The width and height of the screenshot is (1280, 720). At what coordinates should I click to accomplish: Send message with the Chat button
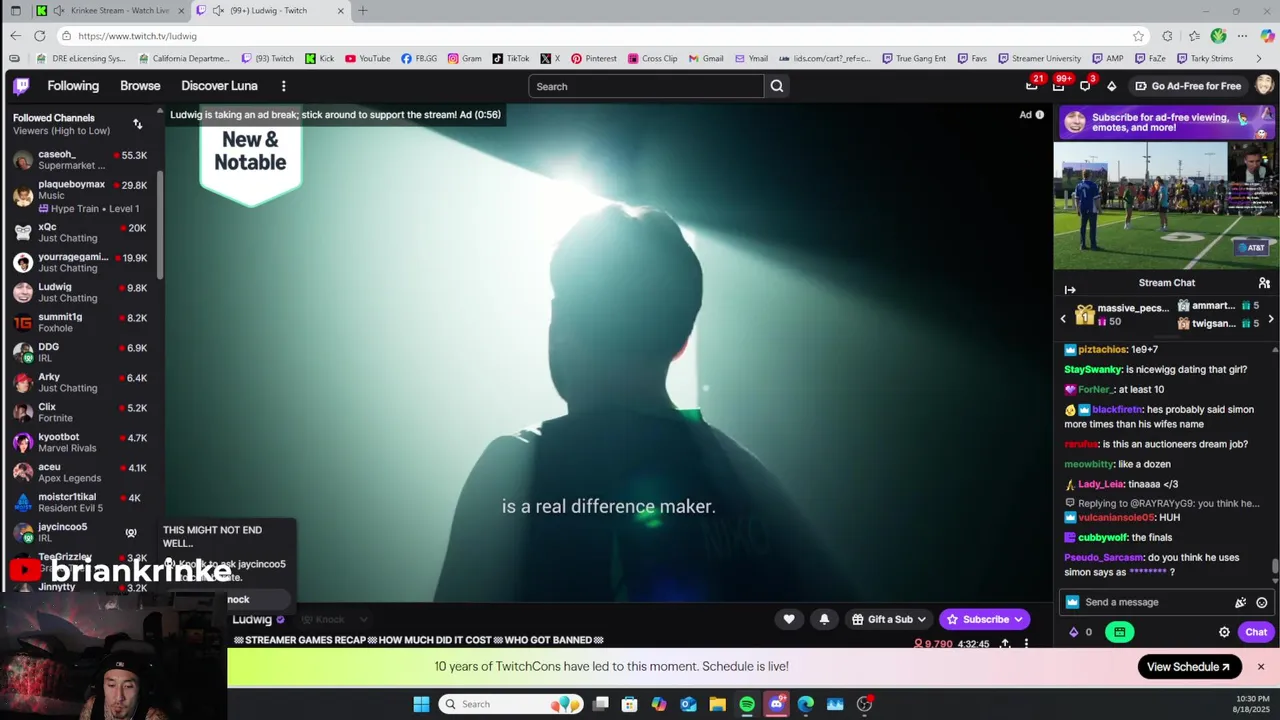coord(1256,632)
